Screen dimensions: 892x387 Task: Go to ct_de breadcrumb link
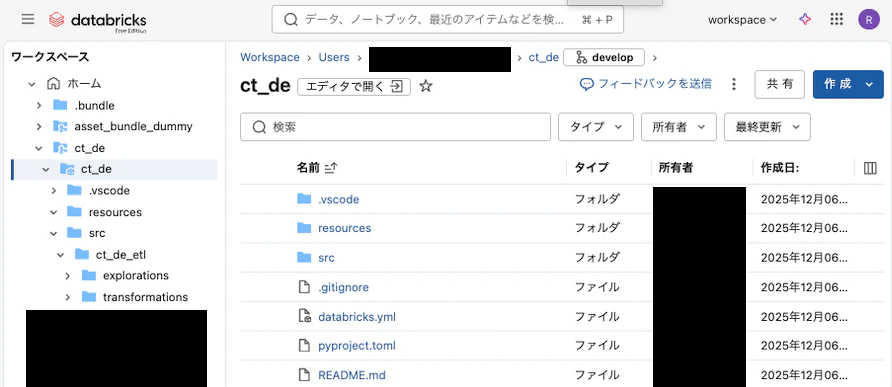pos(544,57)
